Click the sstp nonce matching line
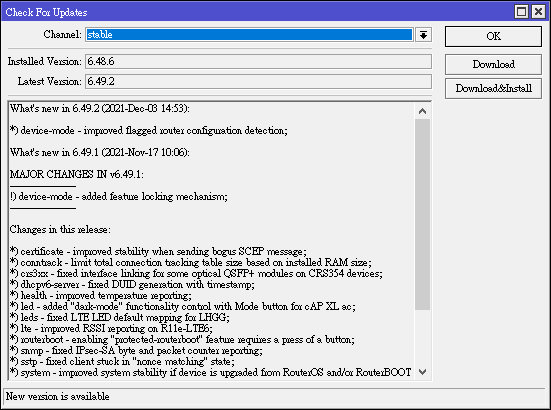551x410 pixels. [122, 362]
